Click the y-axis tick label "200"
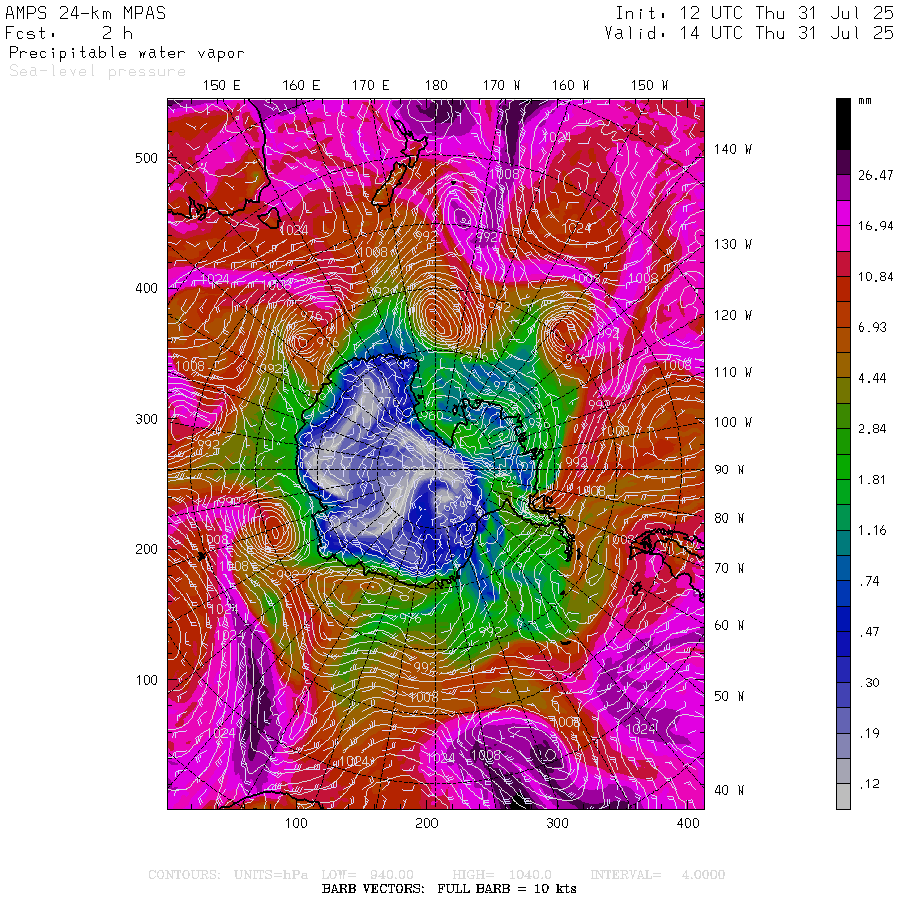The image size is (900, 900). coord(146,549)
